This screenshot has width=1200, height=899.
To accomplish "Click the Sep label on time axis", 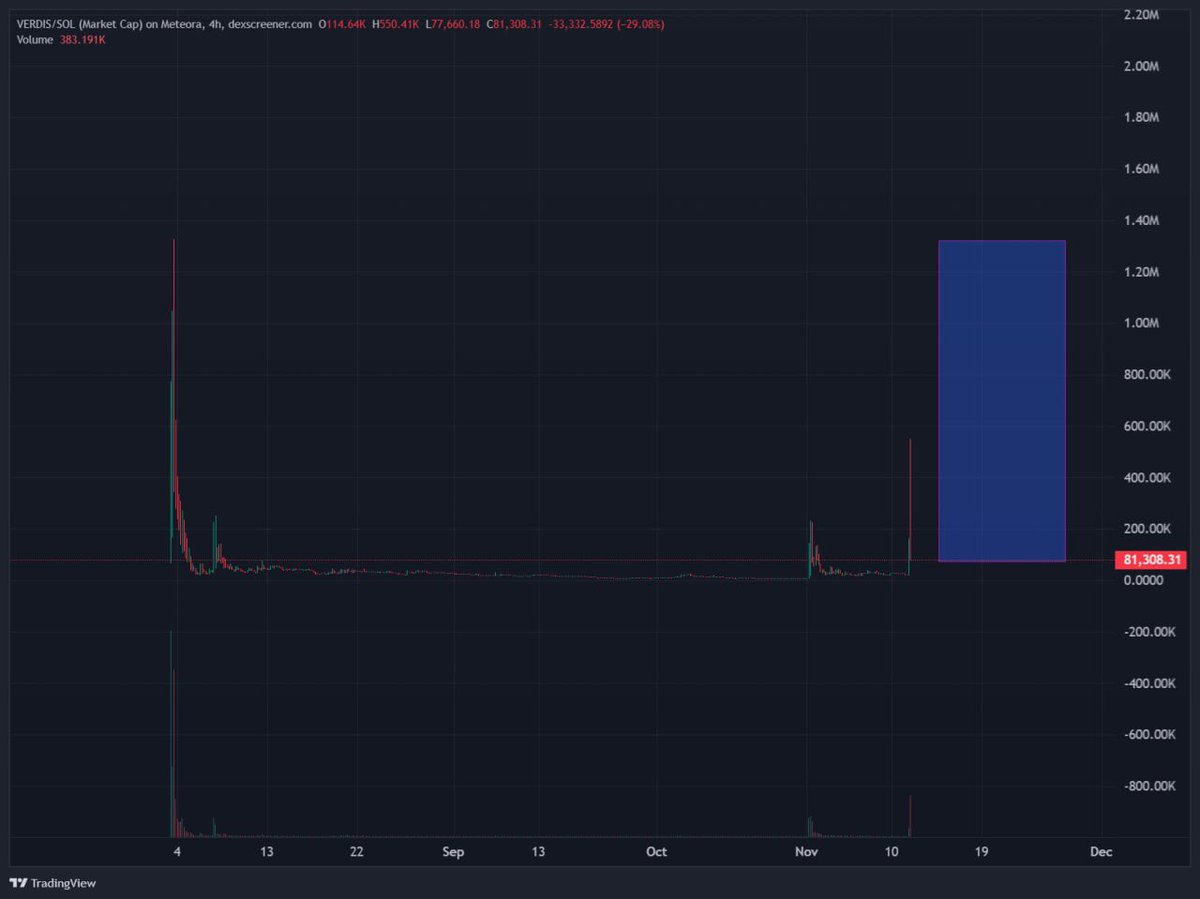I will (454, 853).
